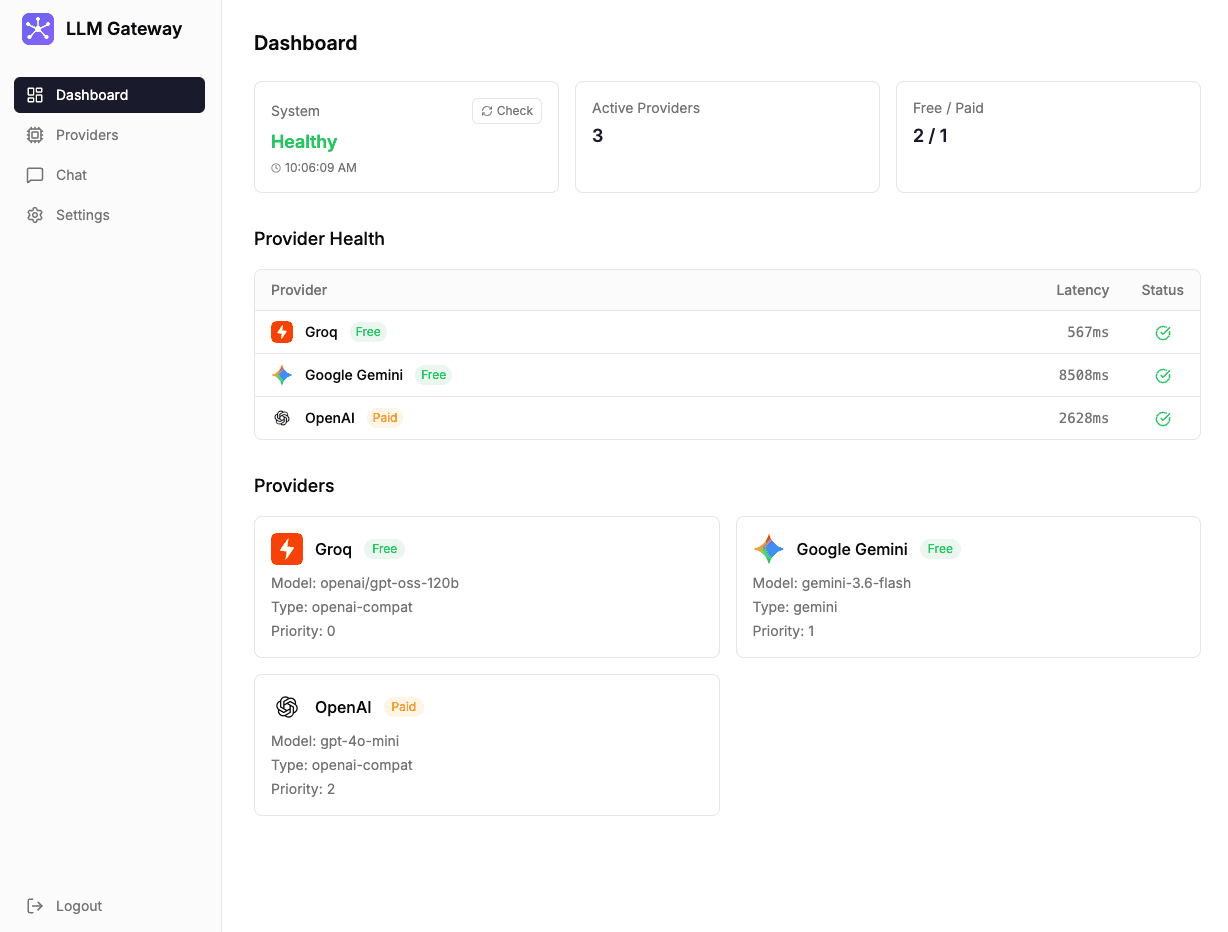Image resolution: width=1228 pixels, height=932 pixels.
Task: Click the Healthy system status text
Action: click(x=304, y=142)
